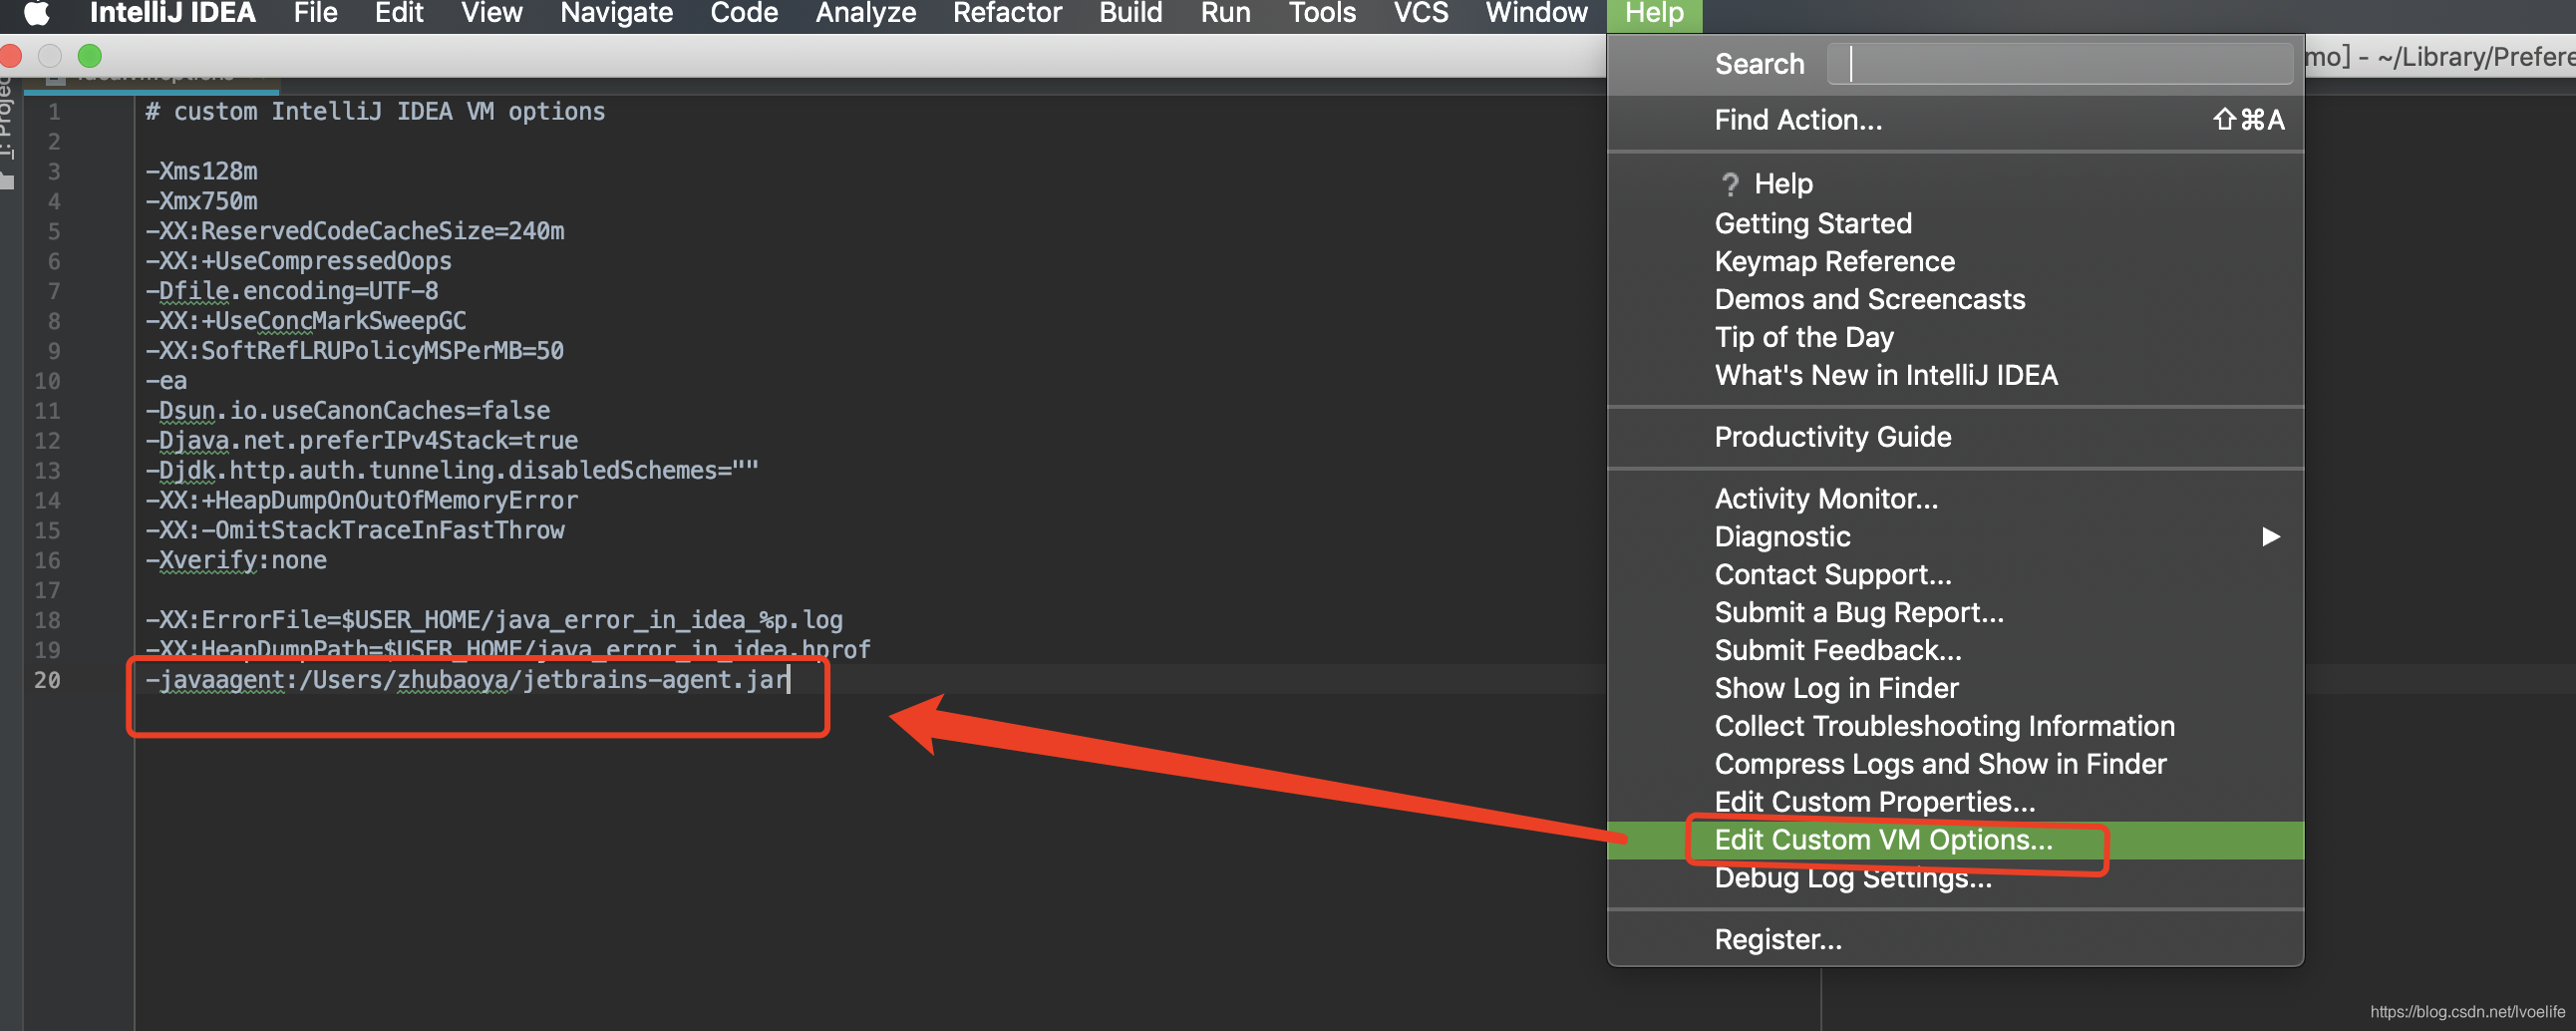2576x1031 pixels.
Task: Click the question mark Help entry
Action: pyautogui.click(x=1955, y=184)
